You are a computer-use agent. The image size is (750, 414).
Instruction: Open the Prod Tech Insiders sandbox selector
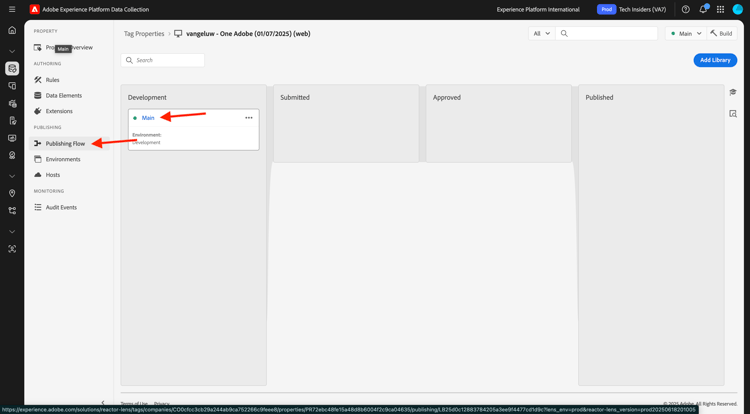point(631,9)
